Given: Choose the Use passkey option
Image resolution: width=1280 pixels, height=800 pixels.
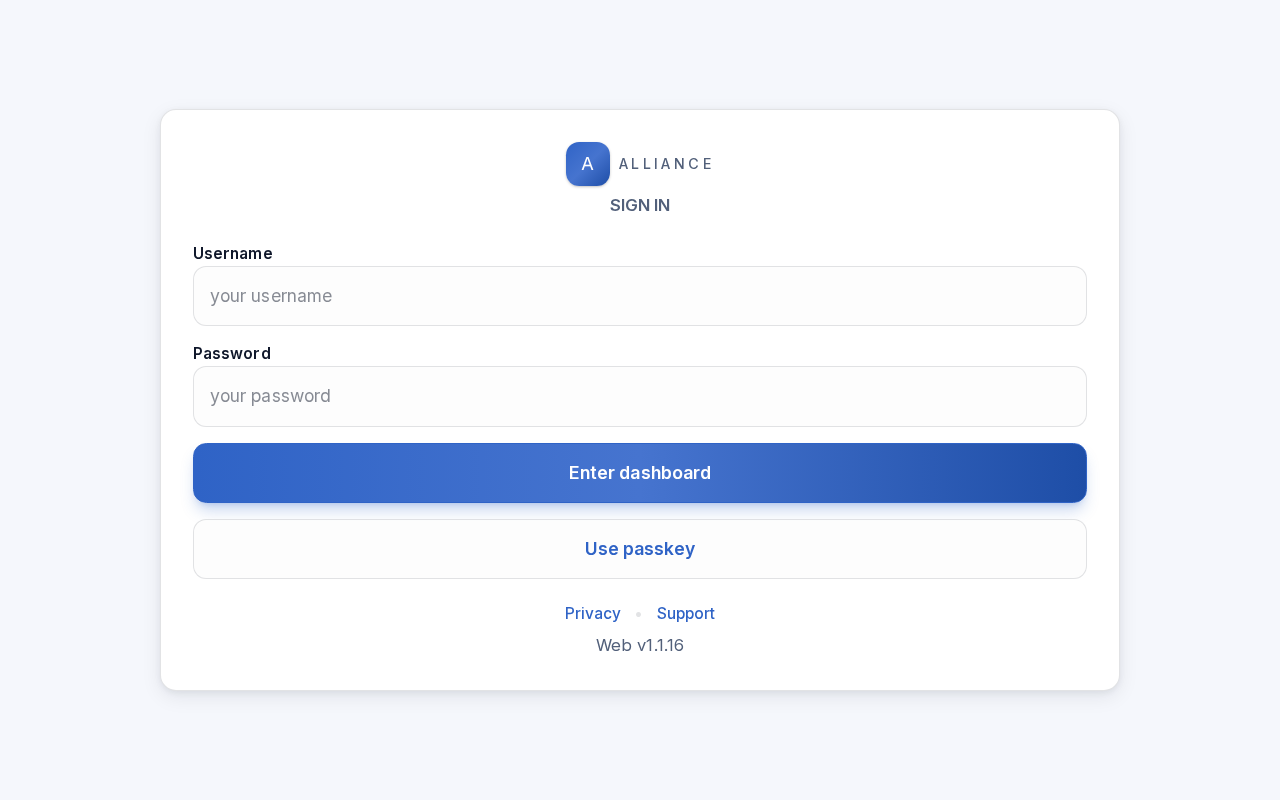Looking at the screenshot, I should tap(640, 549).
